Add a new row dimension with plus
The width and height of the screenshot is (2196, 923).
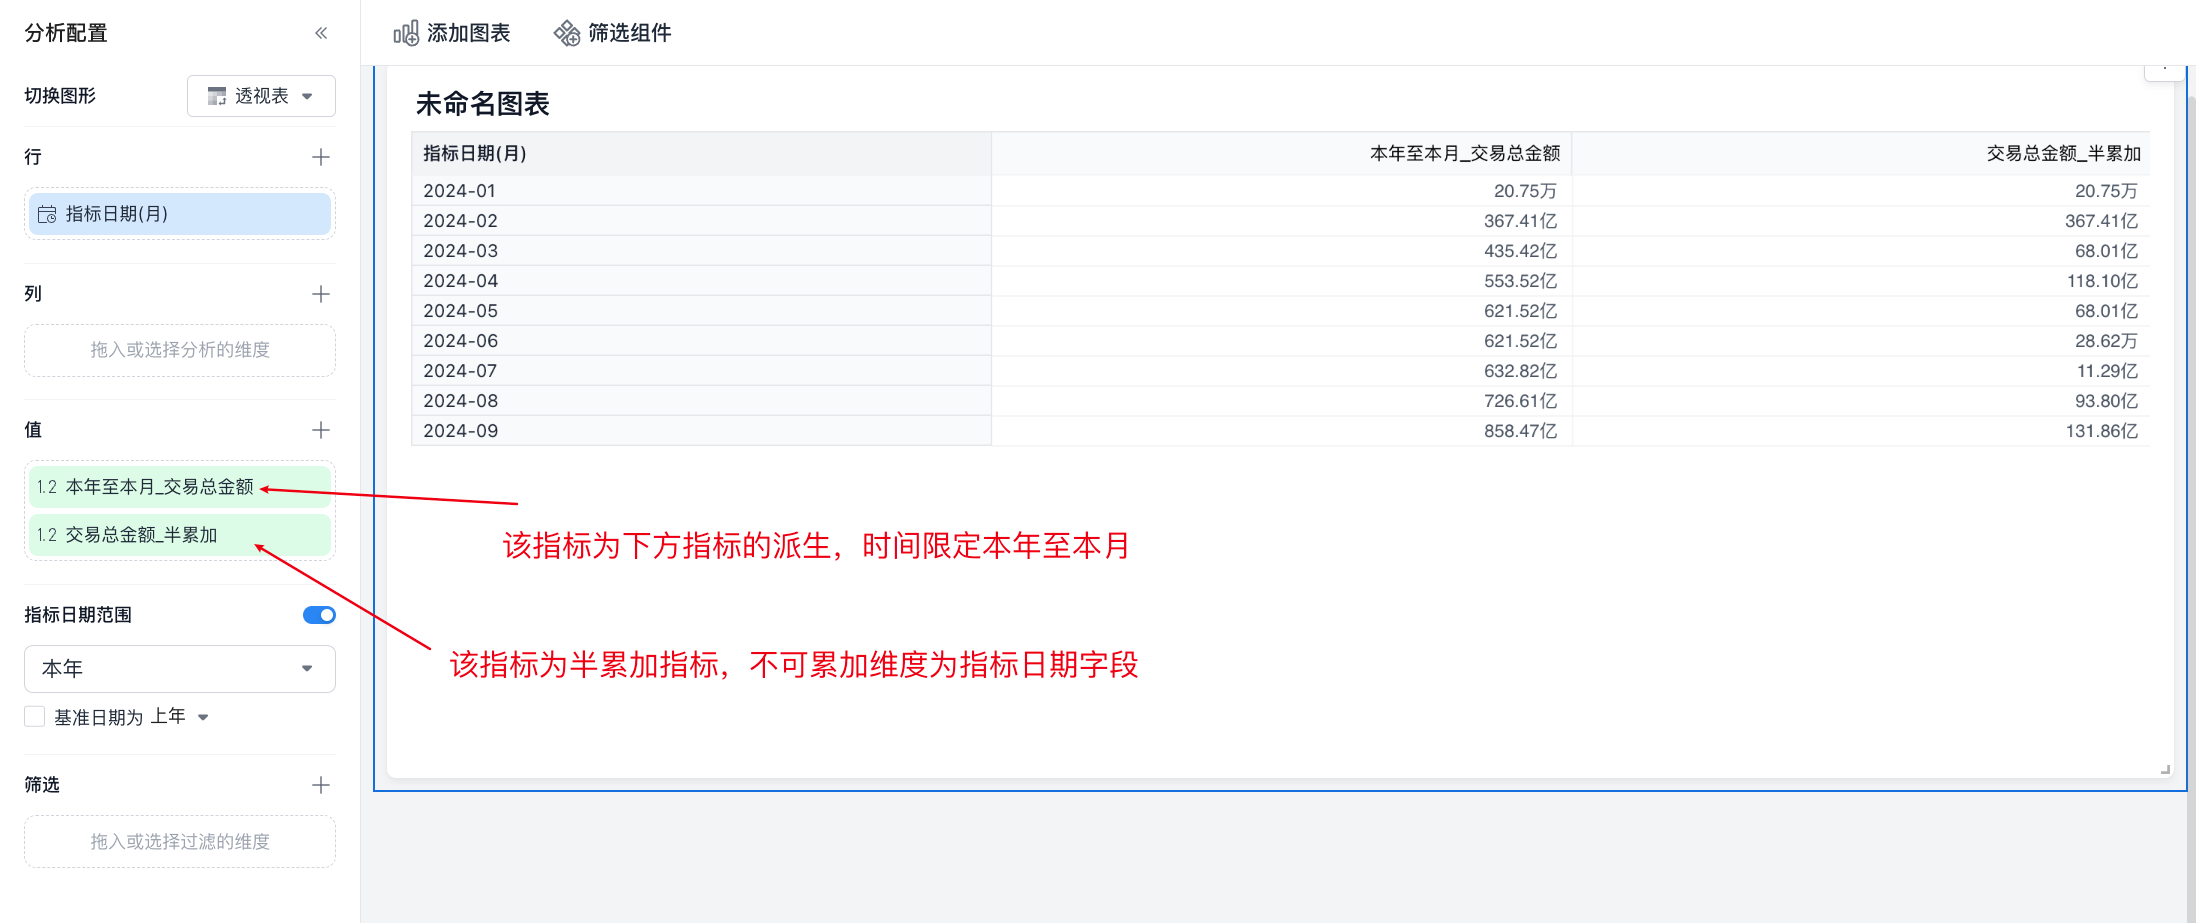click(321, 157)
